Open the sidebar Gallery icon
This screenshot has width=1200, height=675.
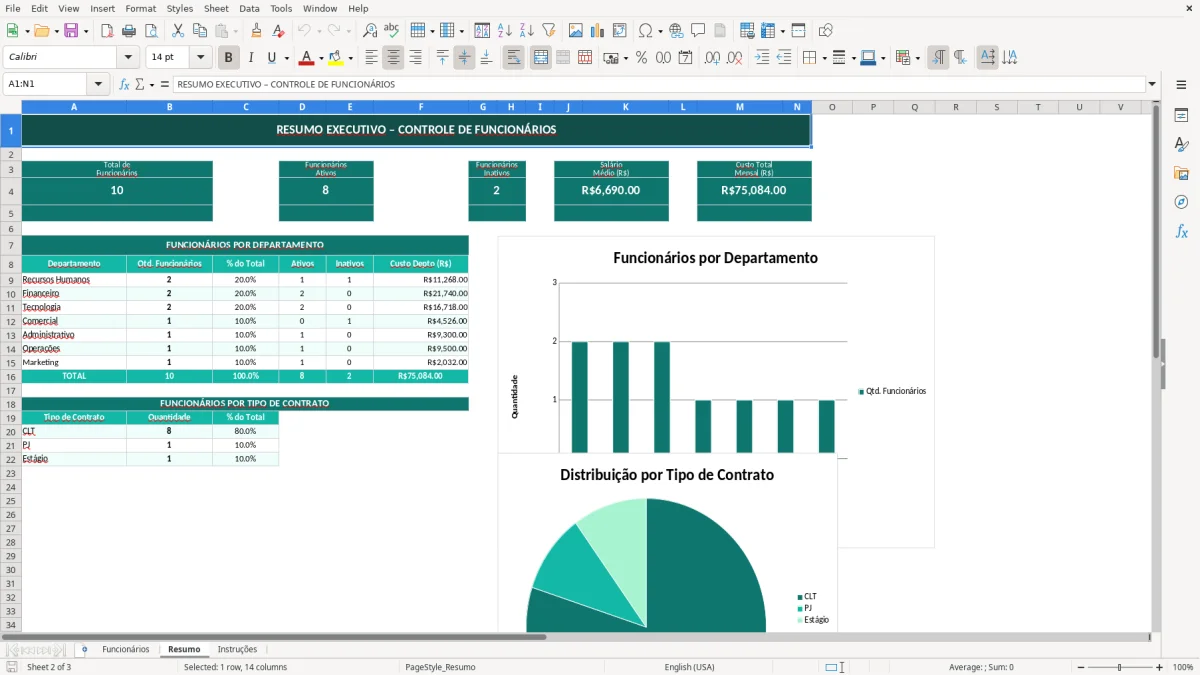(1181, 174)
